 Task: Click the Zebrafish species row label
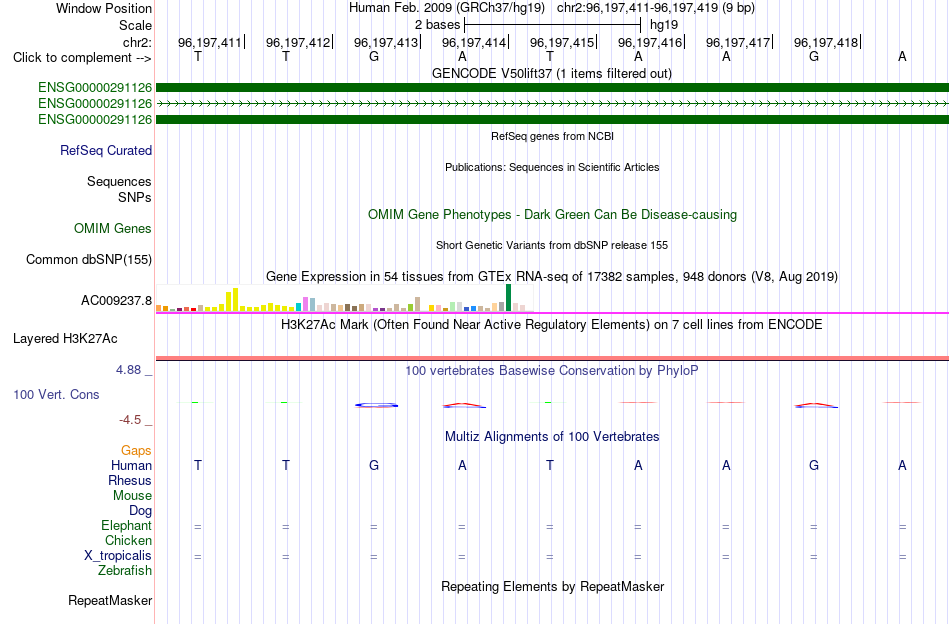(125, 571)
